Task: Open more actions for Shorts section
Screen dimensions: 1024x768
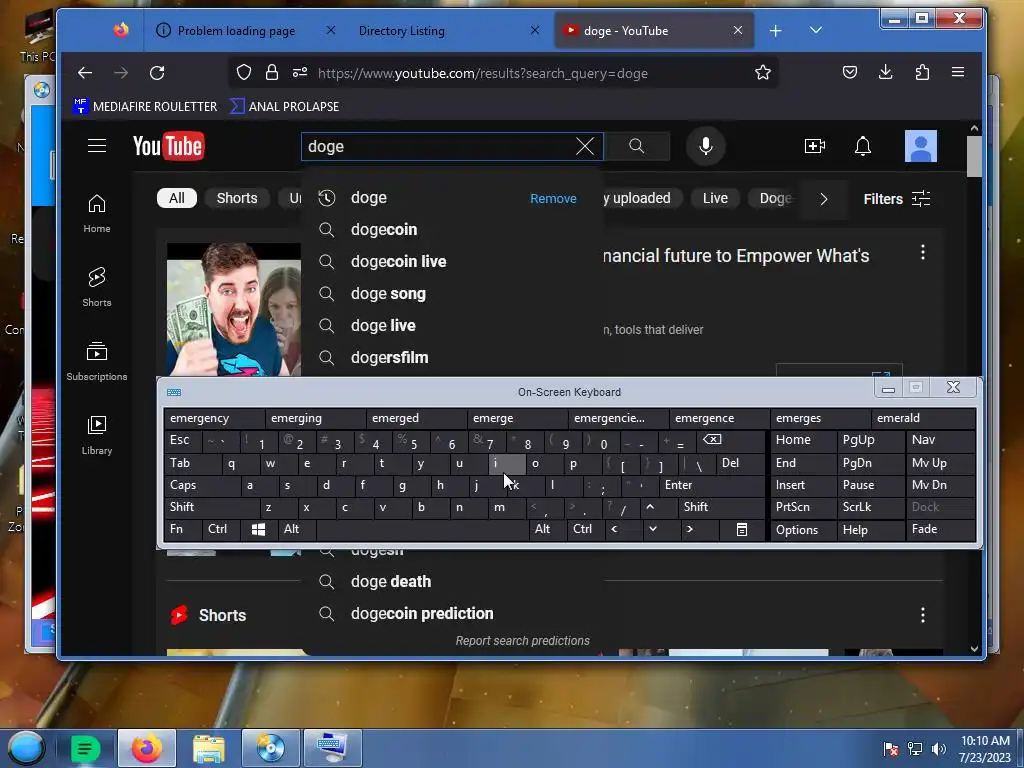Action: [923, 615]
